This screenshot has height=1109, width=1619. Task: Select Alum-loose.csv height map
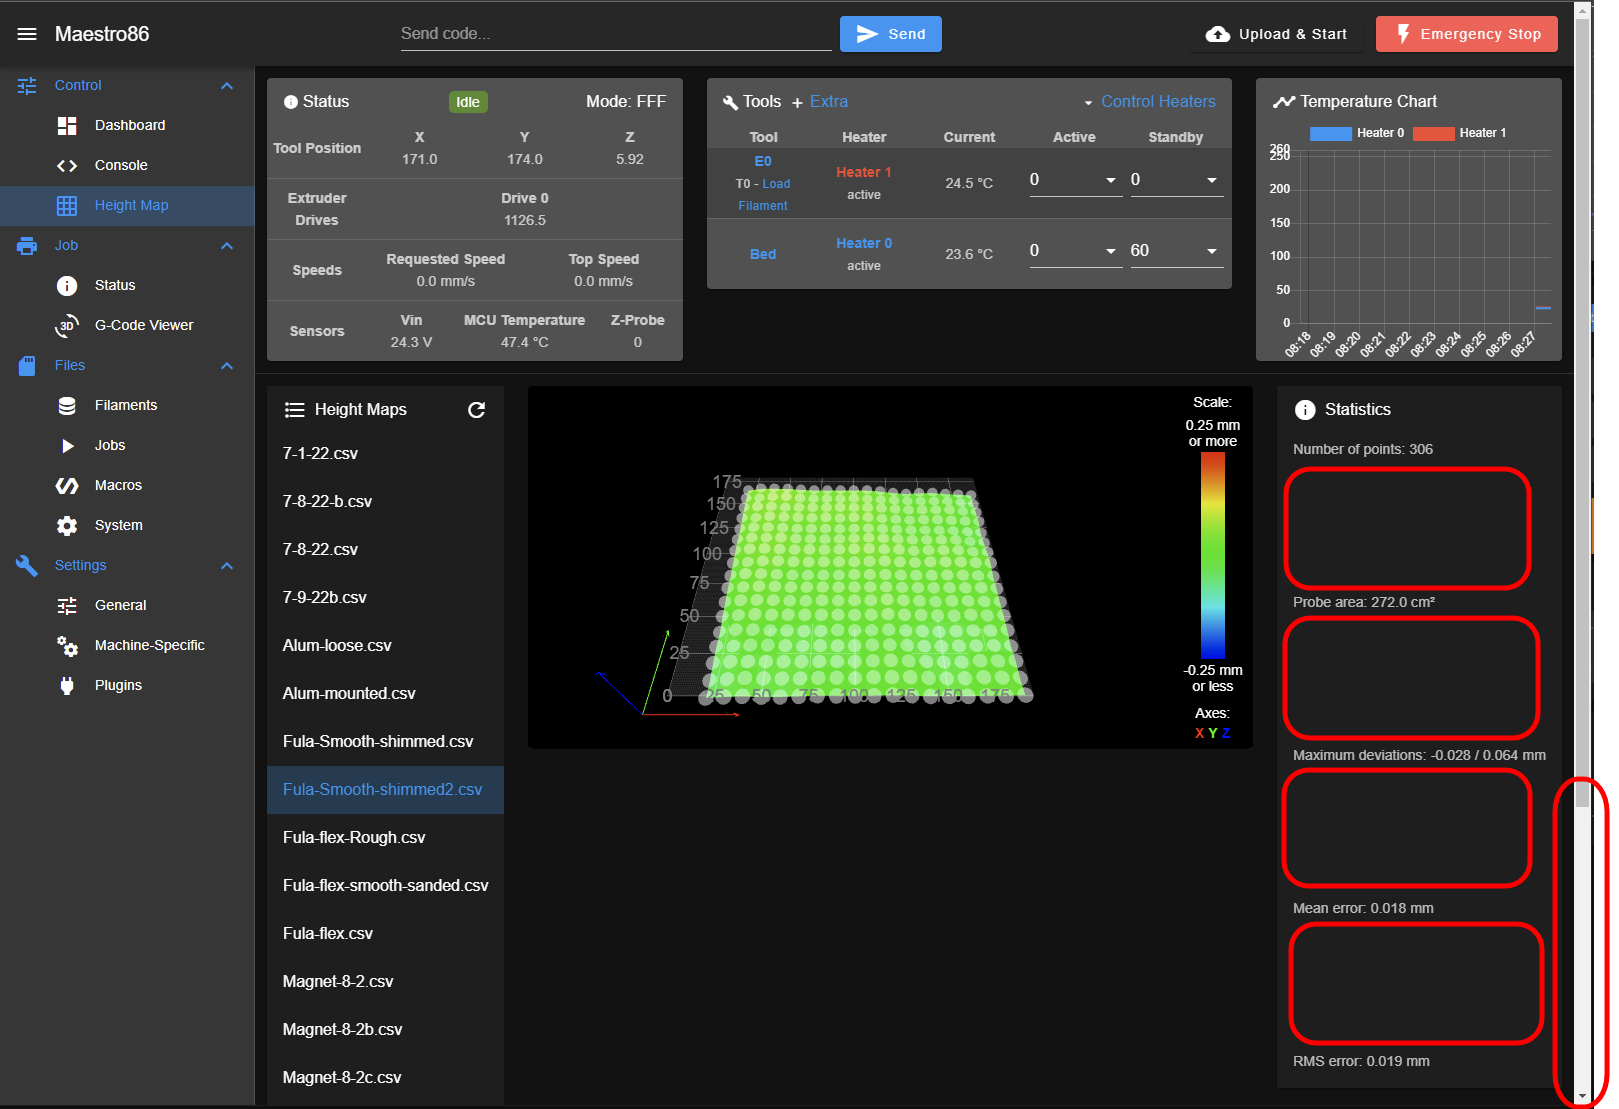385,645
